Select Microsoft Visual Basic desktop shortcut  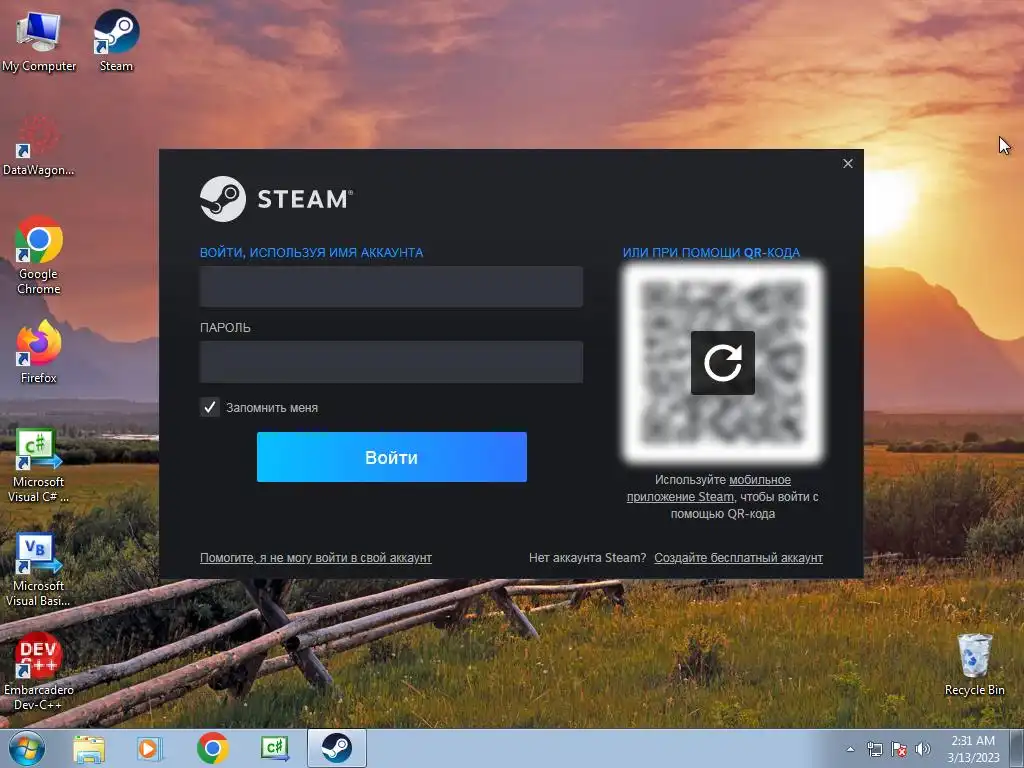tap(39, 570)
